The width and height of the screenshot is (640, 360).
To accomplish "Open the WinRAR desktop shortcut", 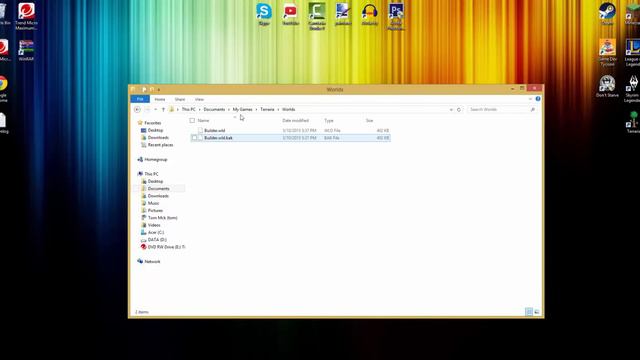I will coord(26,50).
